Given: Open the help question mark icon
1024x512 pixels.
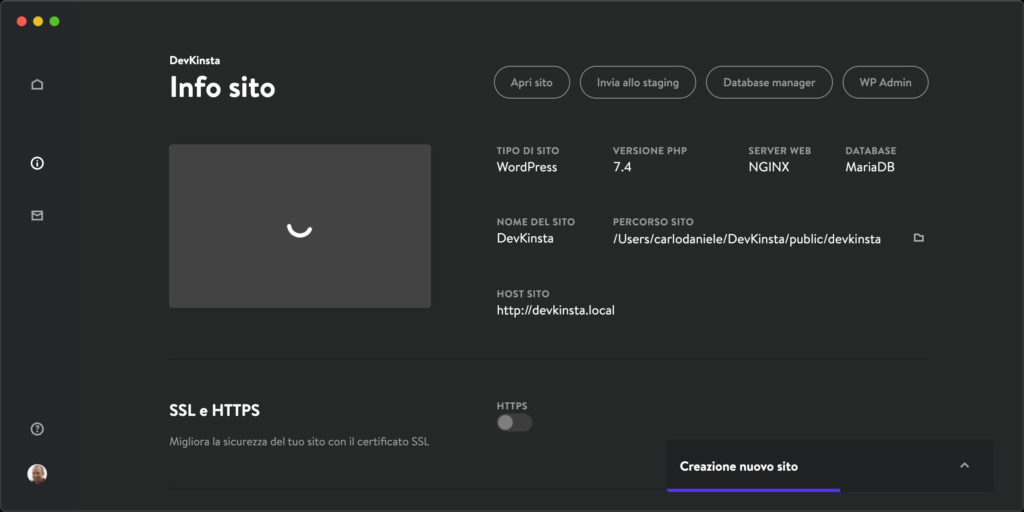Looking at the screenshot, I should pos(37,429).
